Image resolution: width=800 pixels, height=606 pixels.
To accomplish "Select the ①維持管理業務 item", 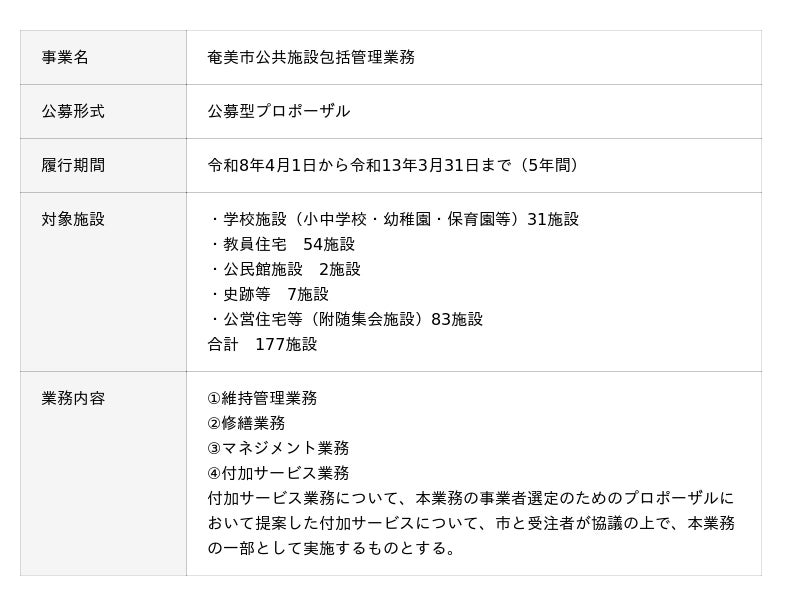I will click(x=262, y=398).
